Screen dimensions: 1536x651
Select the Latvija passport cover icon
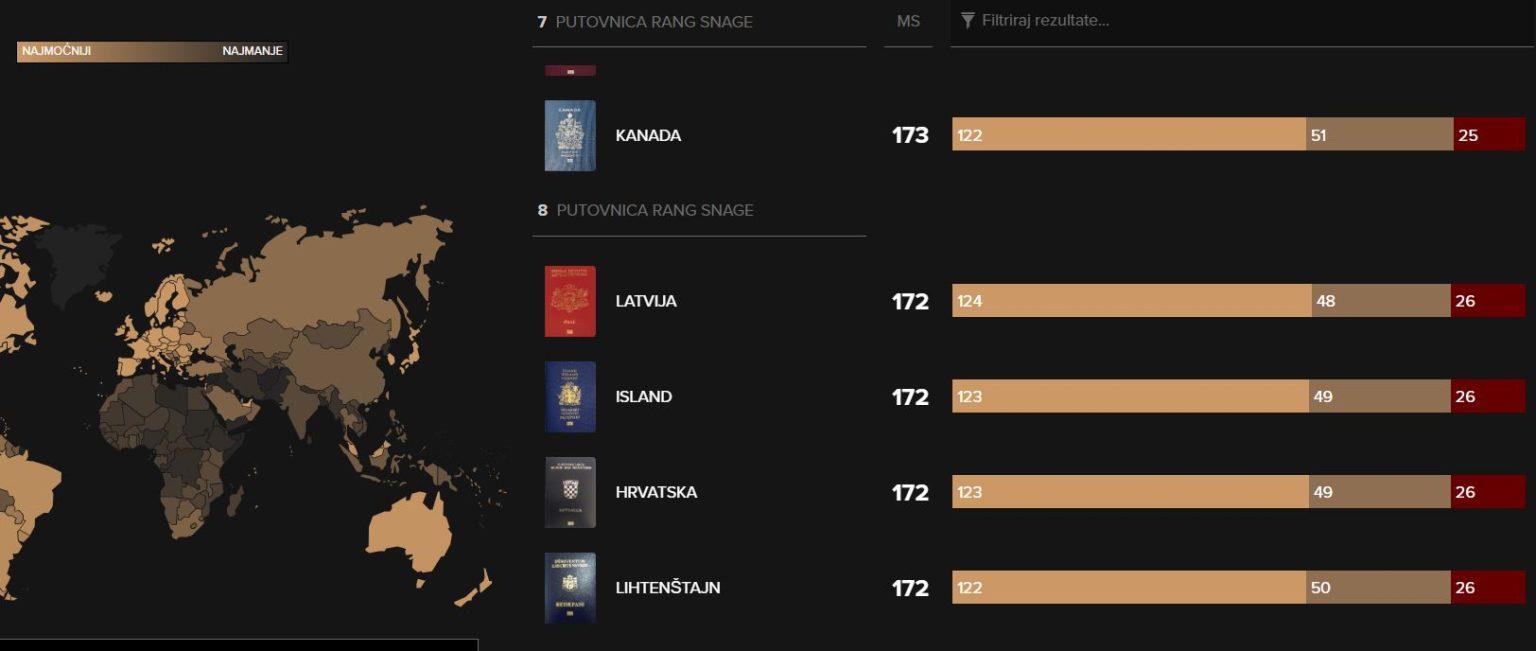tap(569, 300)
